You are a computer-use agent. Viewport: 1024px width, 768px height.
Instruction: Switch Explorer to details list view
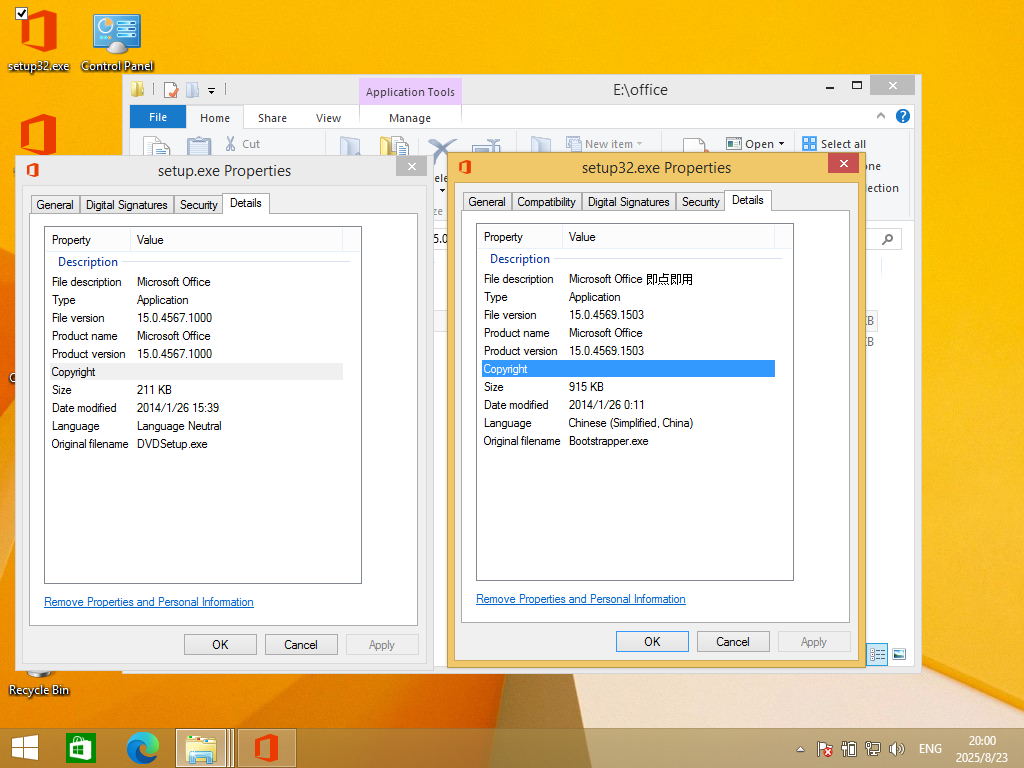(878, 655)
